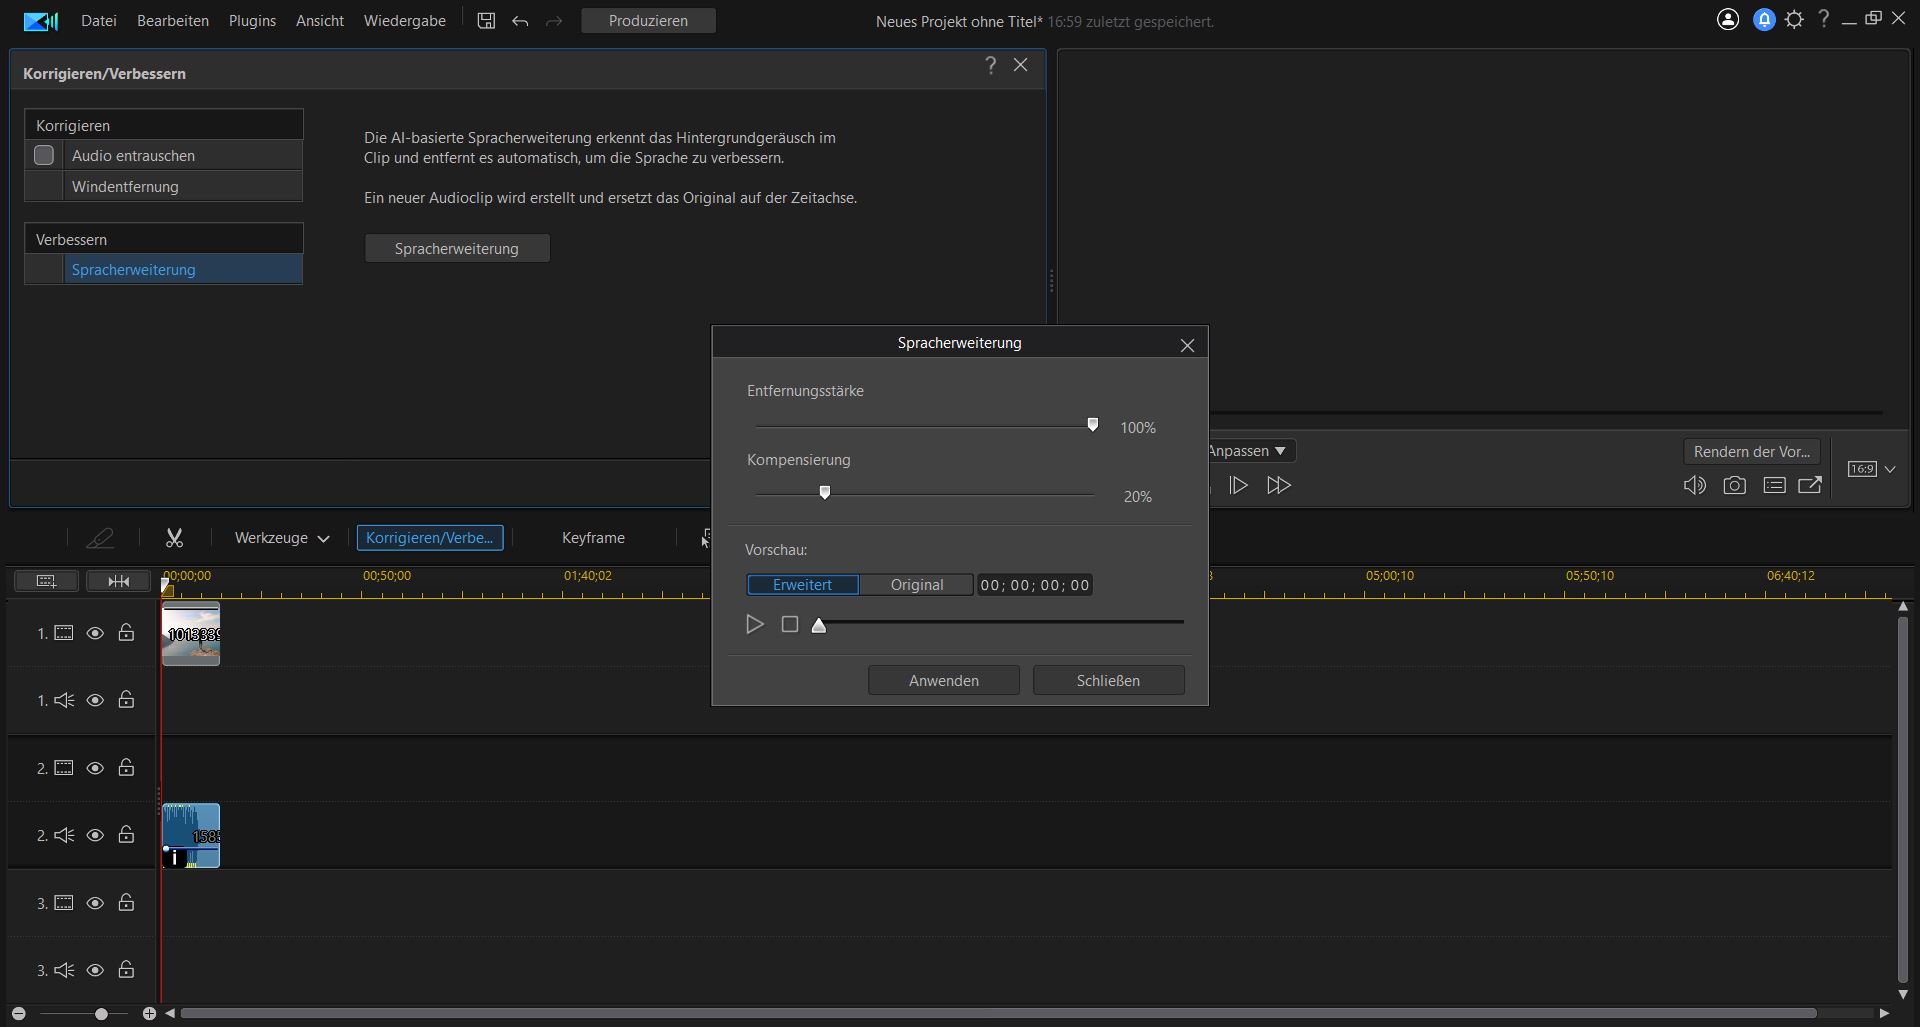The image size is (1920, 1027).
Task: Take snapshot with camera icon
Action: click(1734, 485)
